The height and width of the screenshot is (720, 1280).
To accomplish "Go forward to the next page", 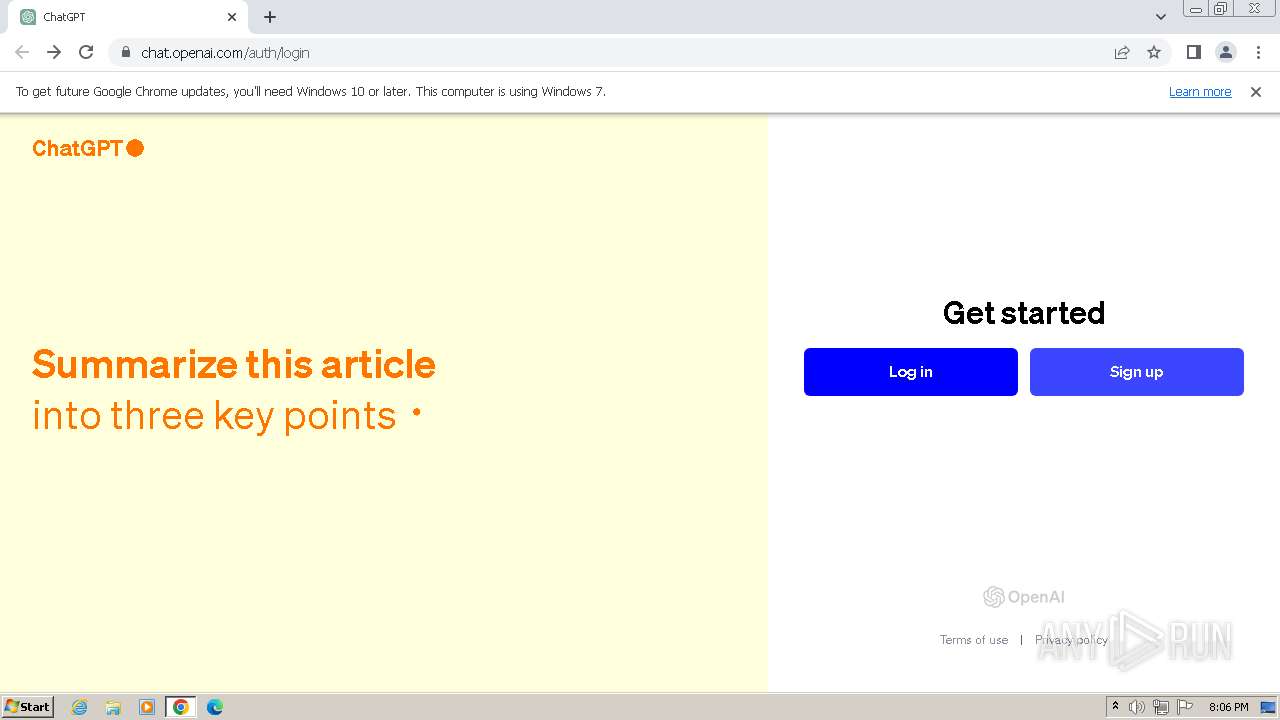I will pos(54,52).
